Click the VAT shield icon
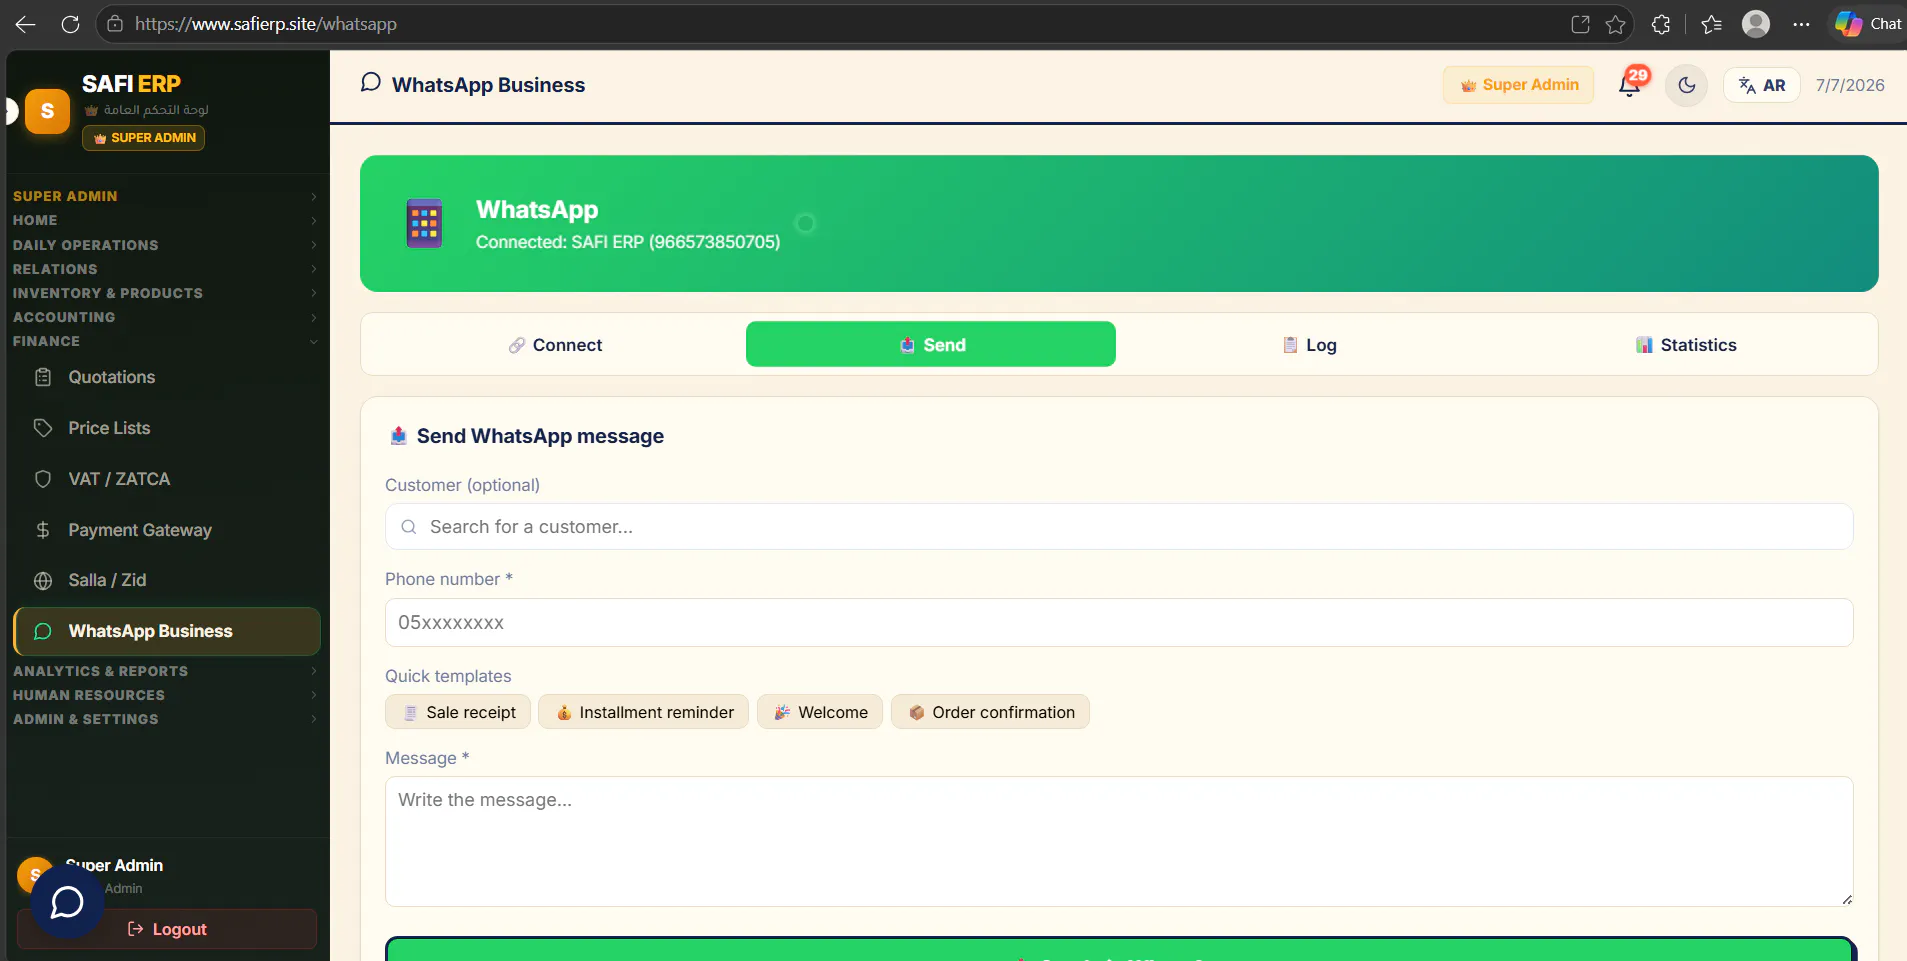Image resolution: width=1907 pixels, height=961 pixels. pos(43,479)
